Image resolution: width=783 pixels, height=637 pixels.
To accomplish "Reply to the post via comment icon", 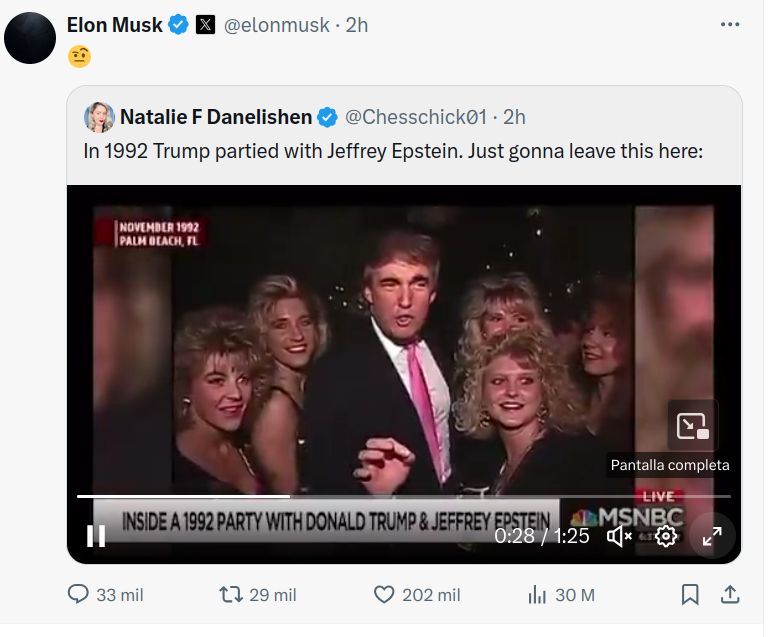I will pyautogui.click(x=79, y=595).
